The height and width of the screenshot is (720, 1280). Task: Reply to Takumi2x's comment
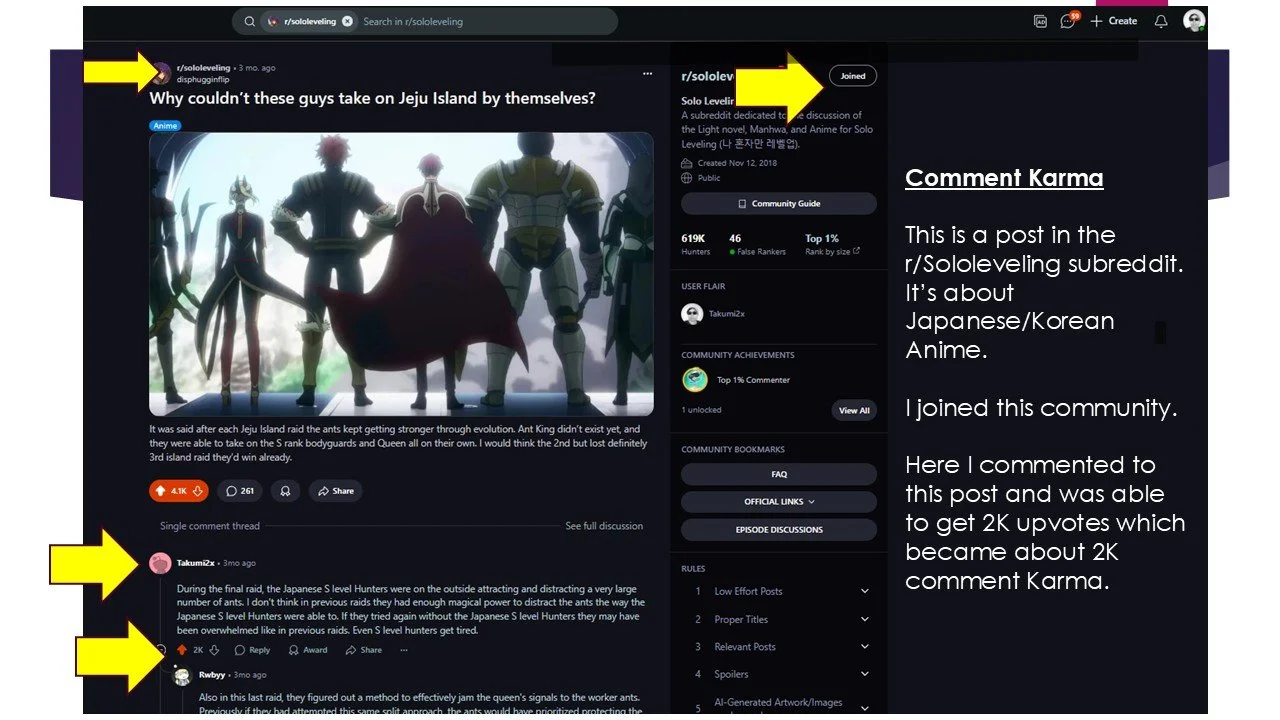[252, 650]
